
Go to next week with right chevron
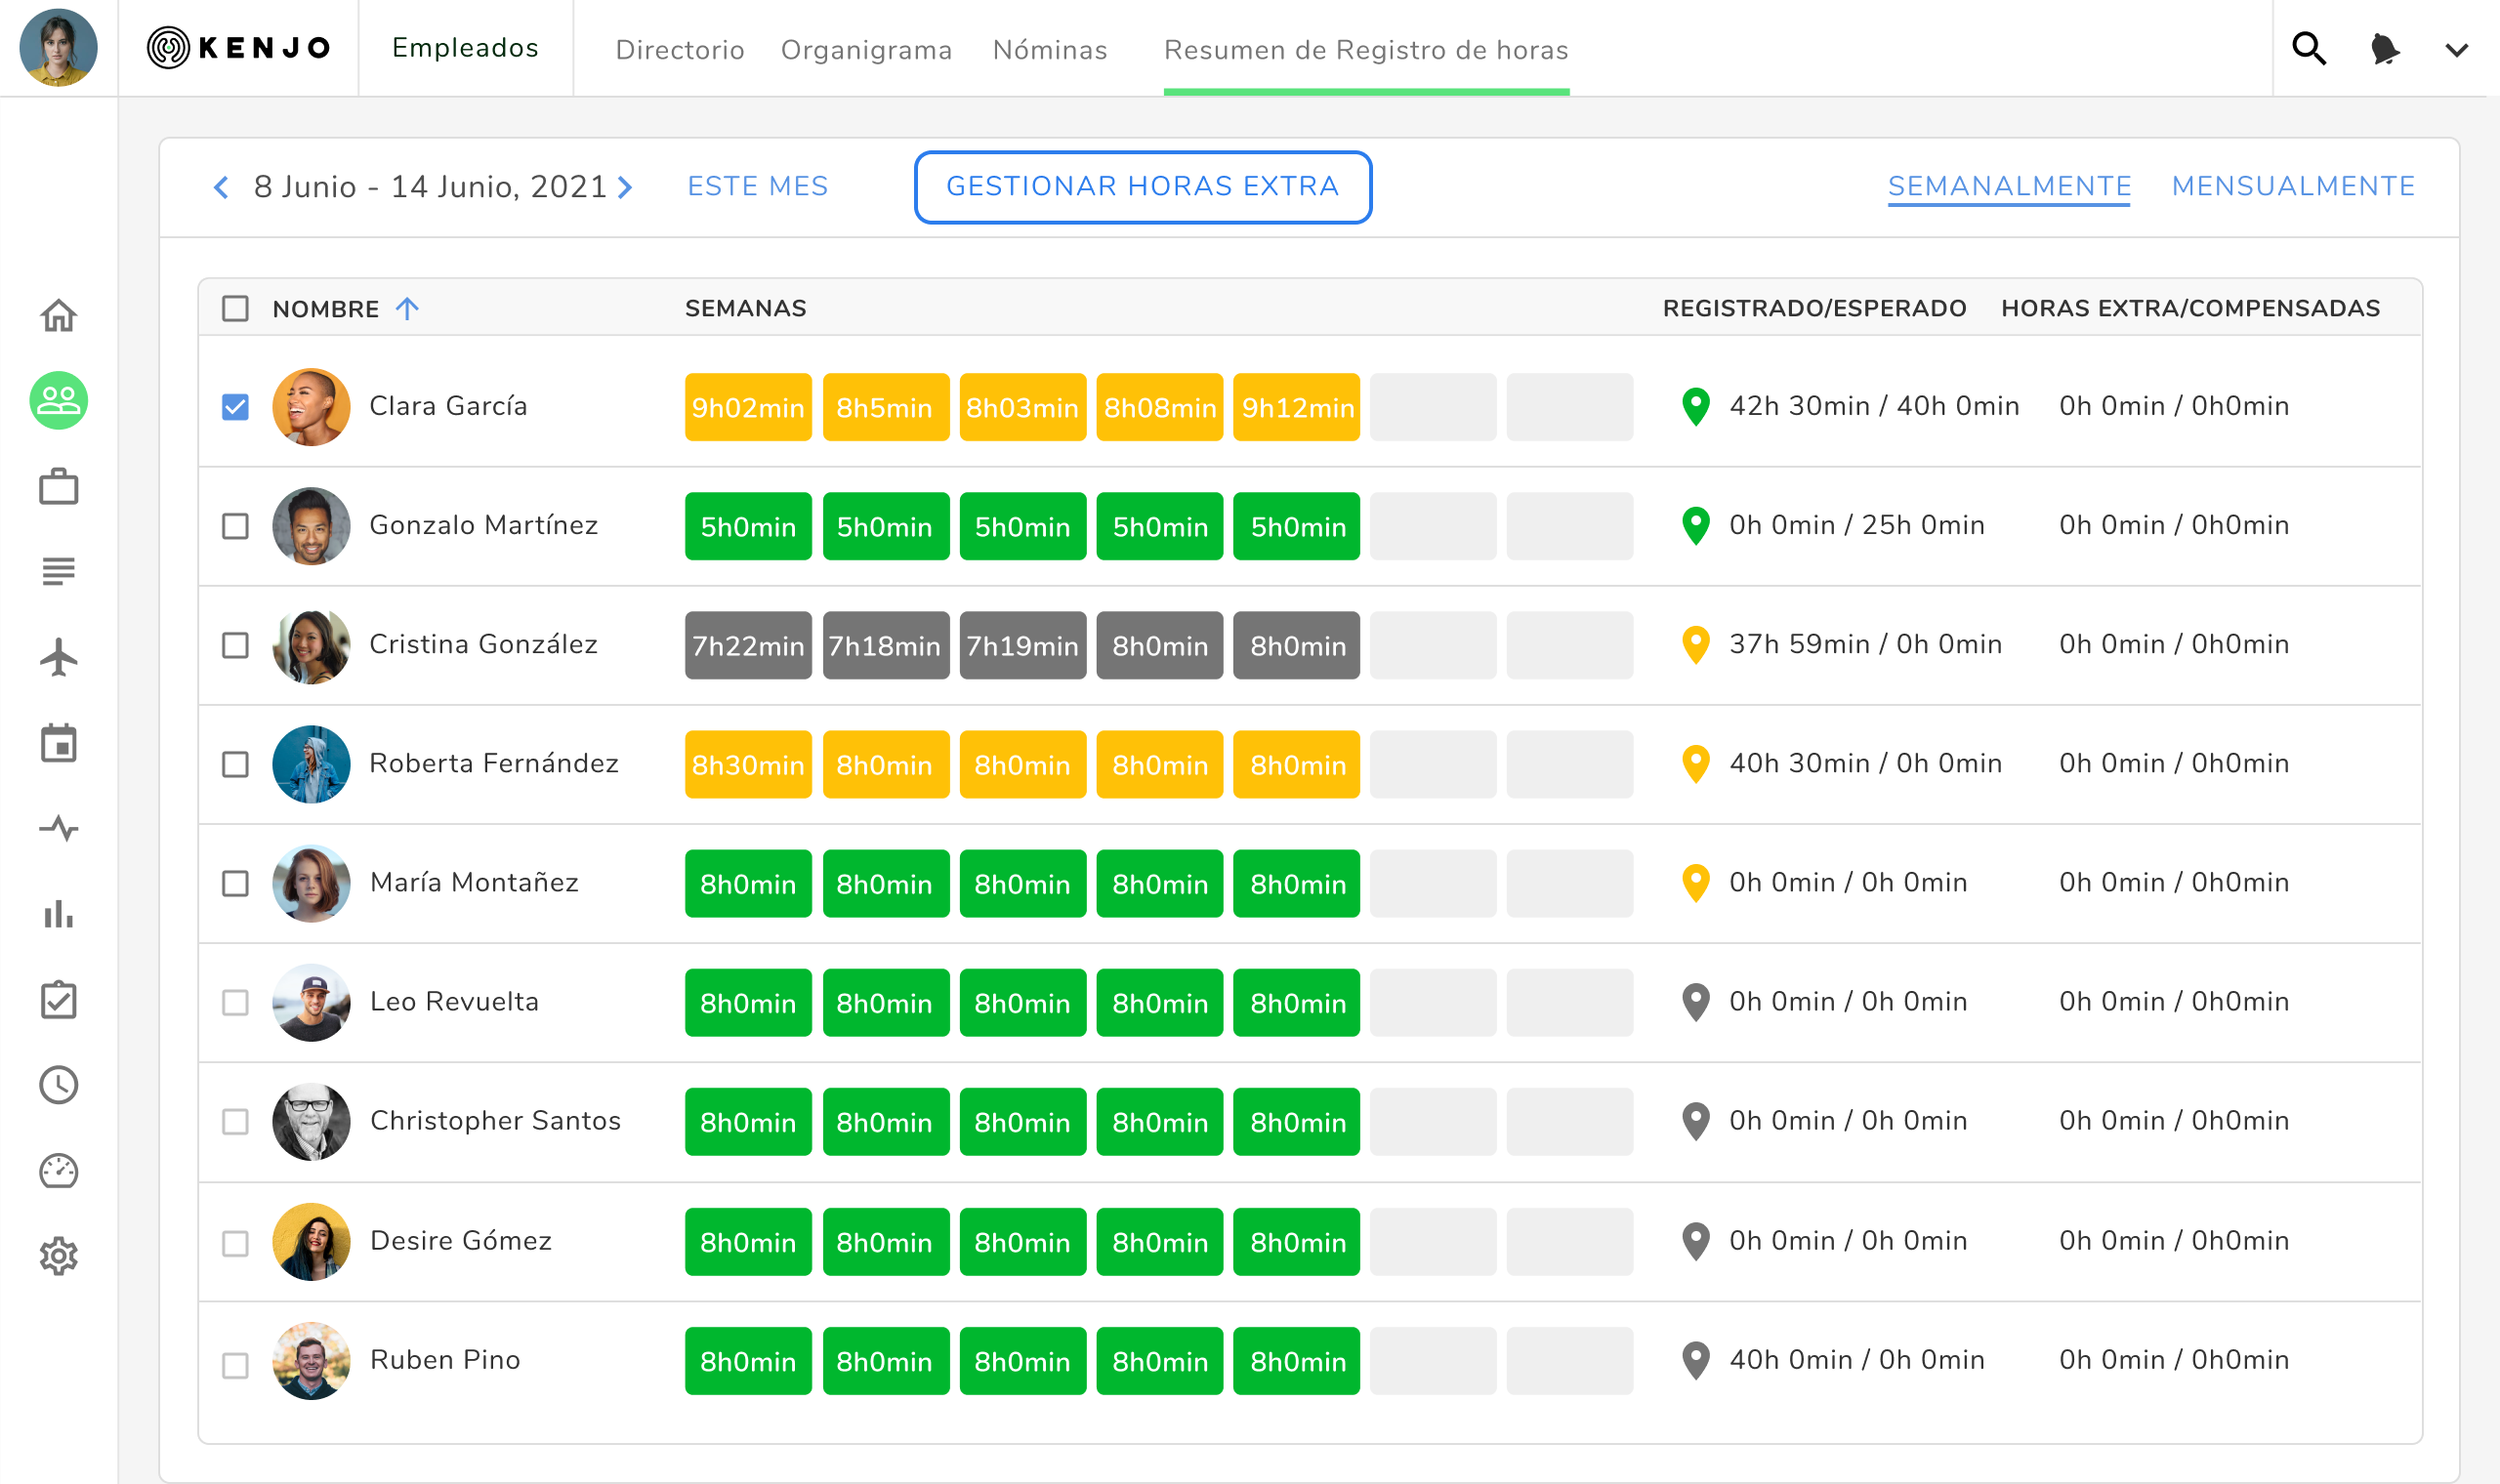tap(626, 187)
